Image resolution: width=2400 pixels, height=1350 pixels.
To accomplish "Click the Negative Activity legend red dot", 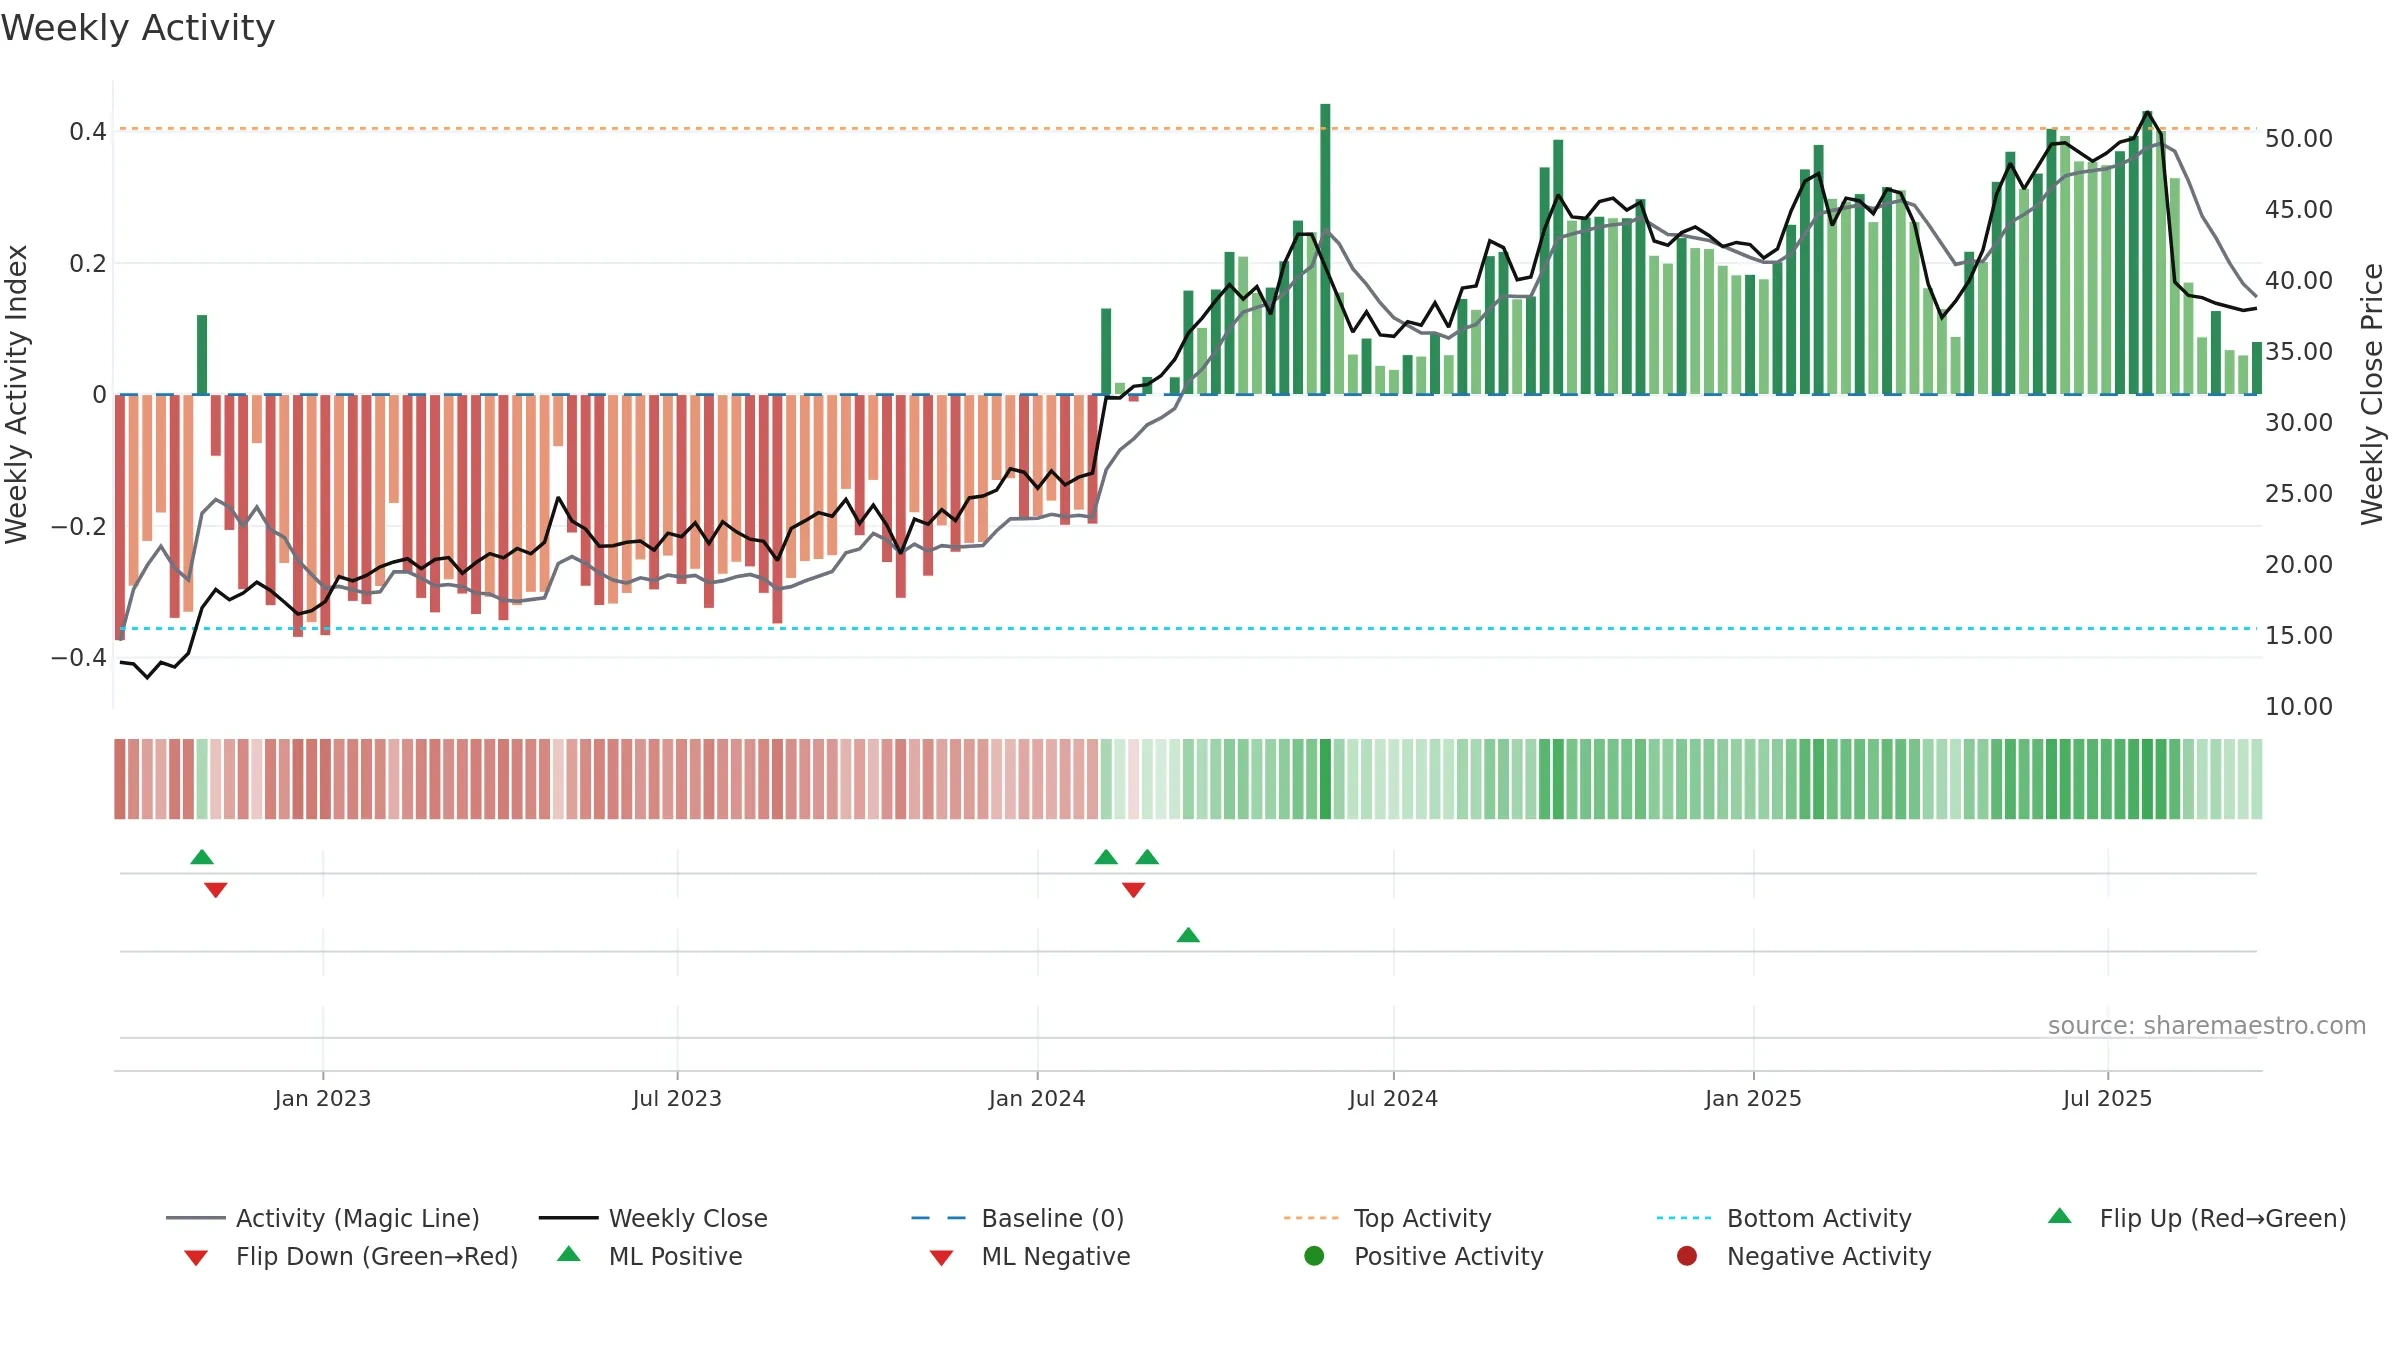I will pos(1687,1256).
